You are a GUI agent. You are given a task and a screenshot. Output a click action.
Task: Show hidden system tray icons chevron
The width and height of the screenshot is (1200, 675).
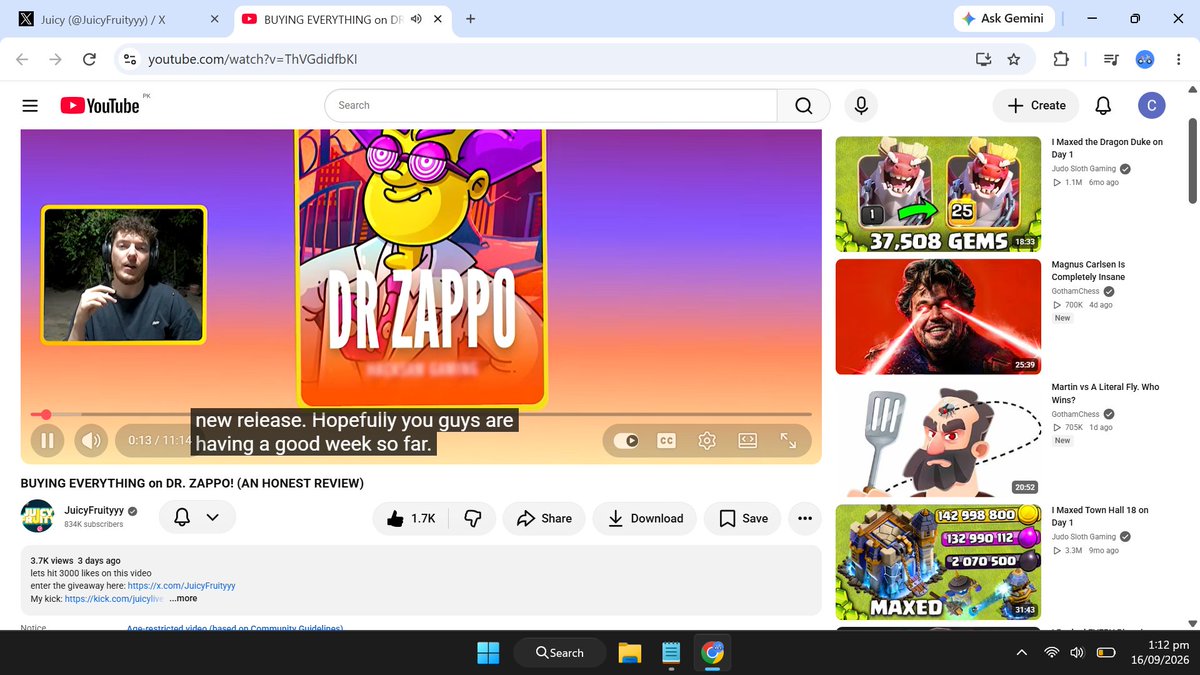(1021, 653)
